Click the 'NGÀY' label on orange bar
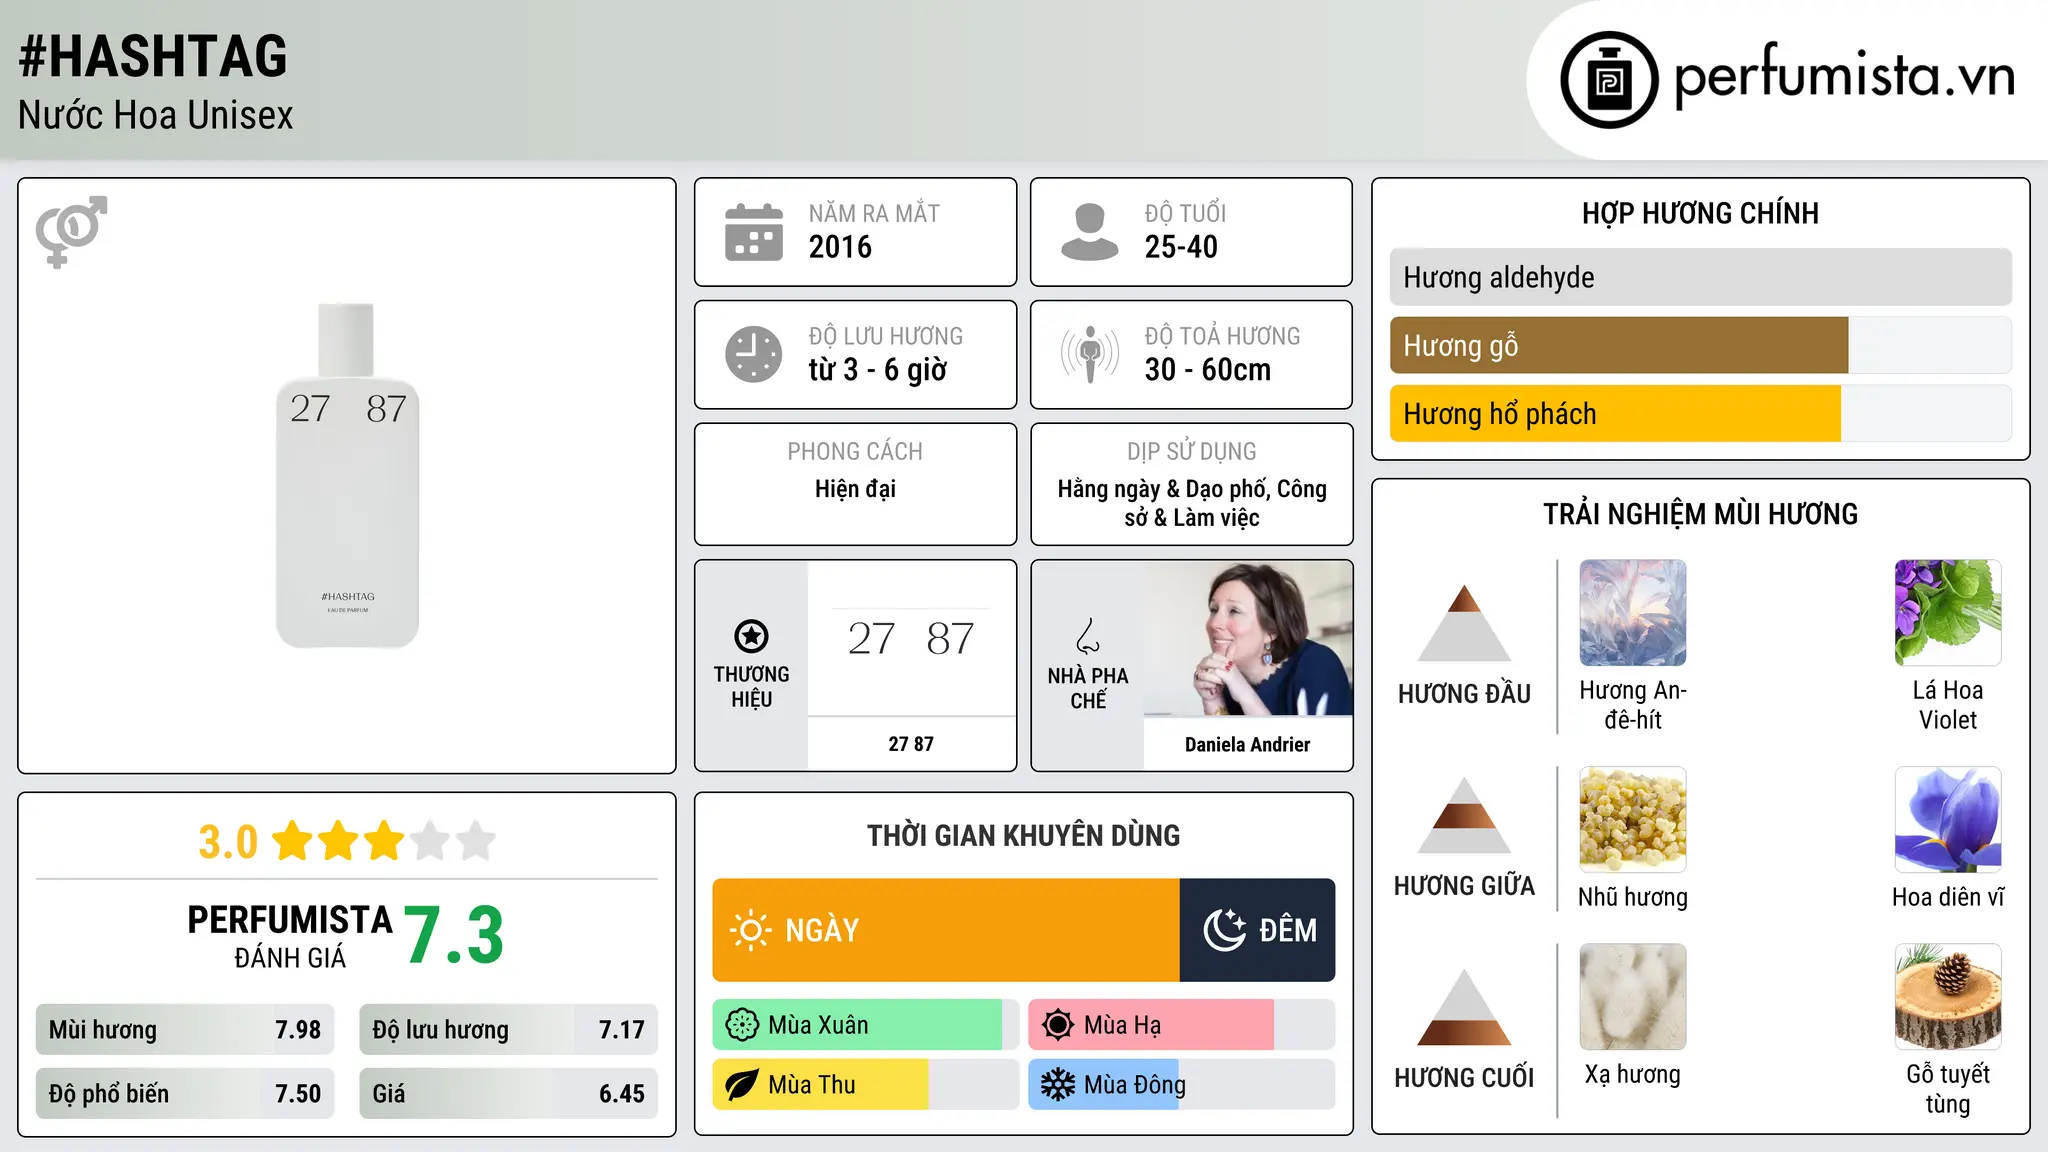Viewport: 2048px width, 1152px height. (x=822, y=930)
